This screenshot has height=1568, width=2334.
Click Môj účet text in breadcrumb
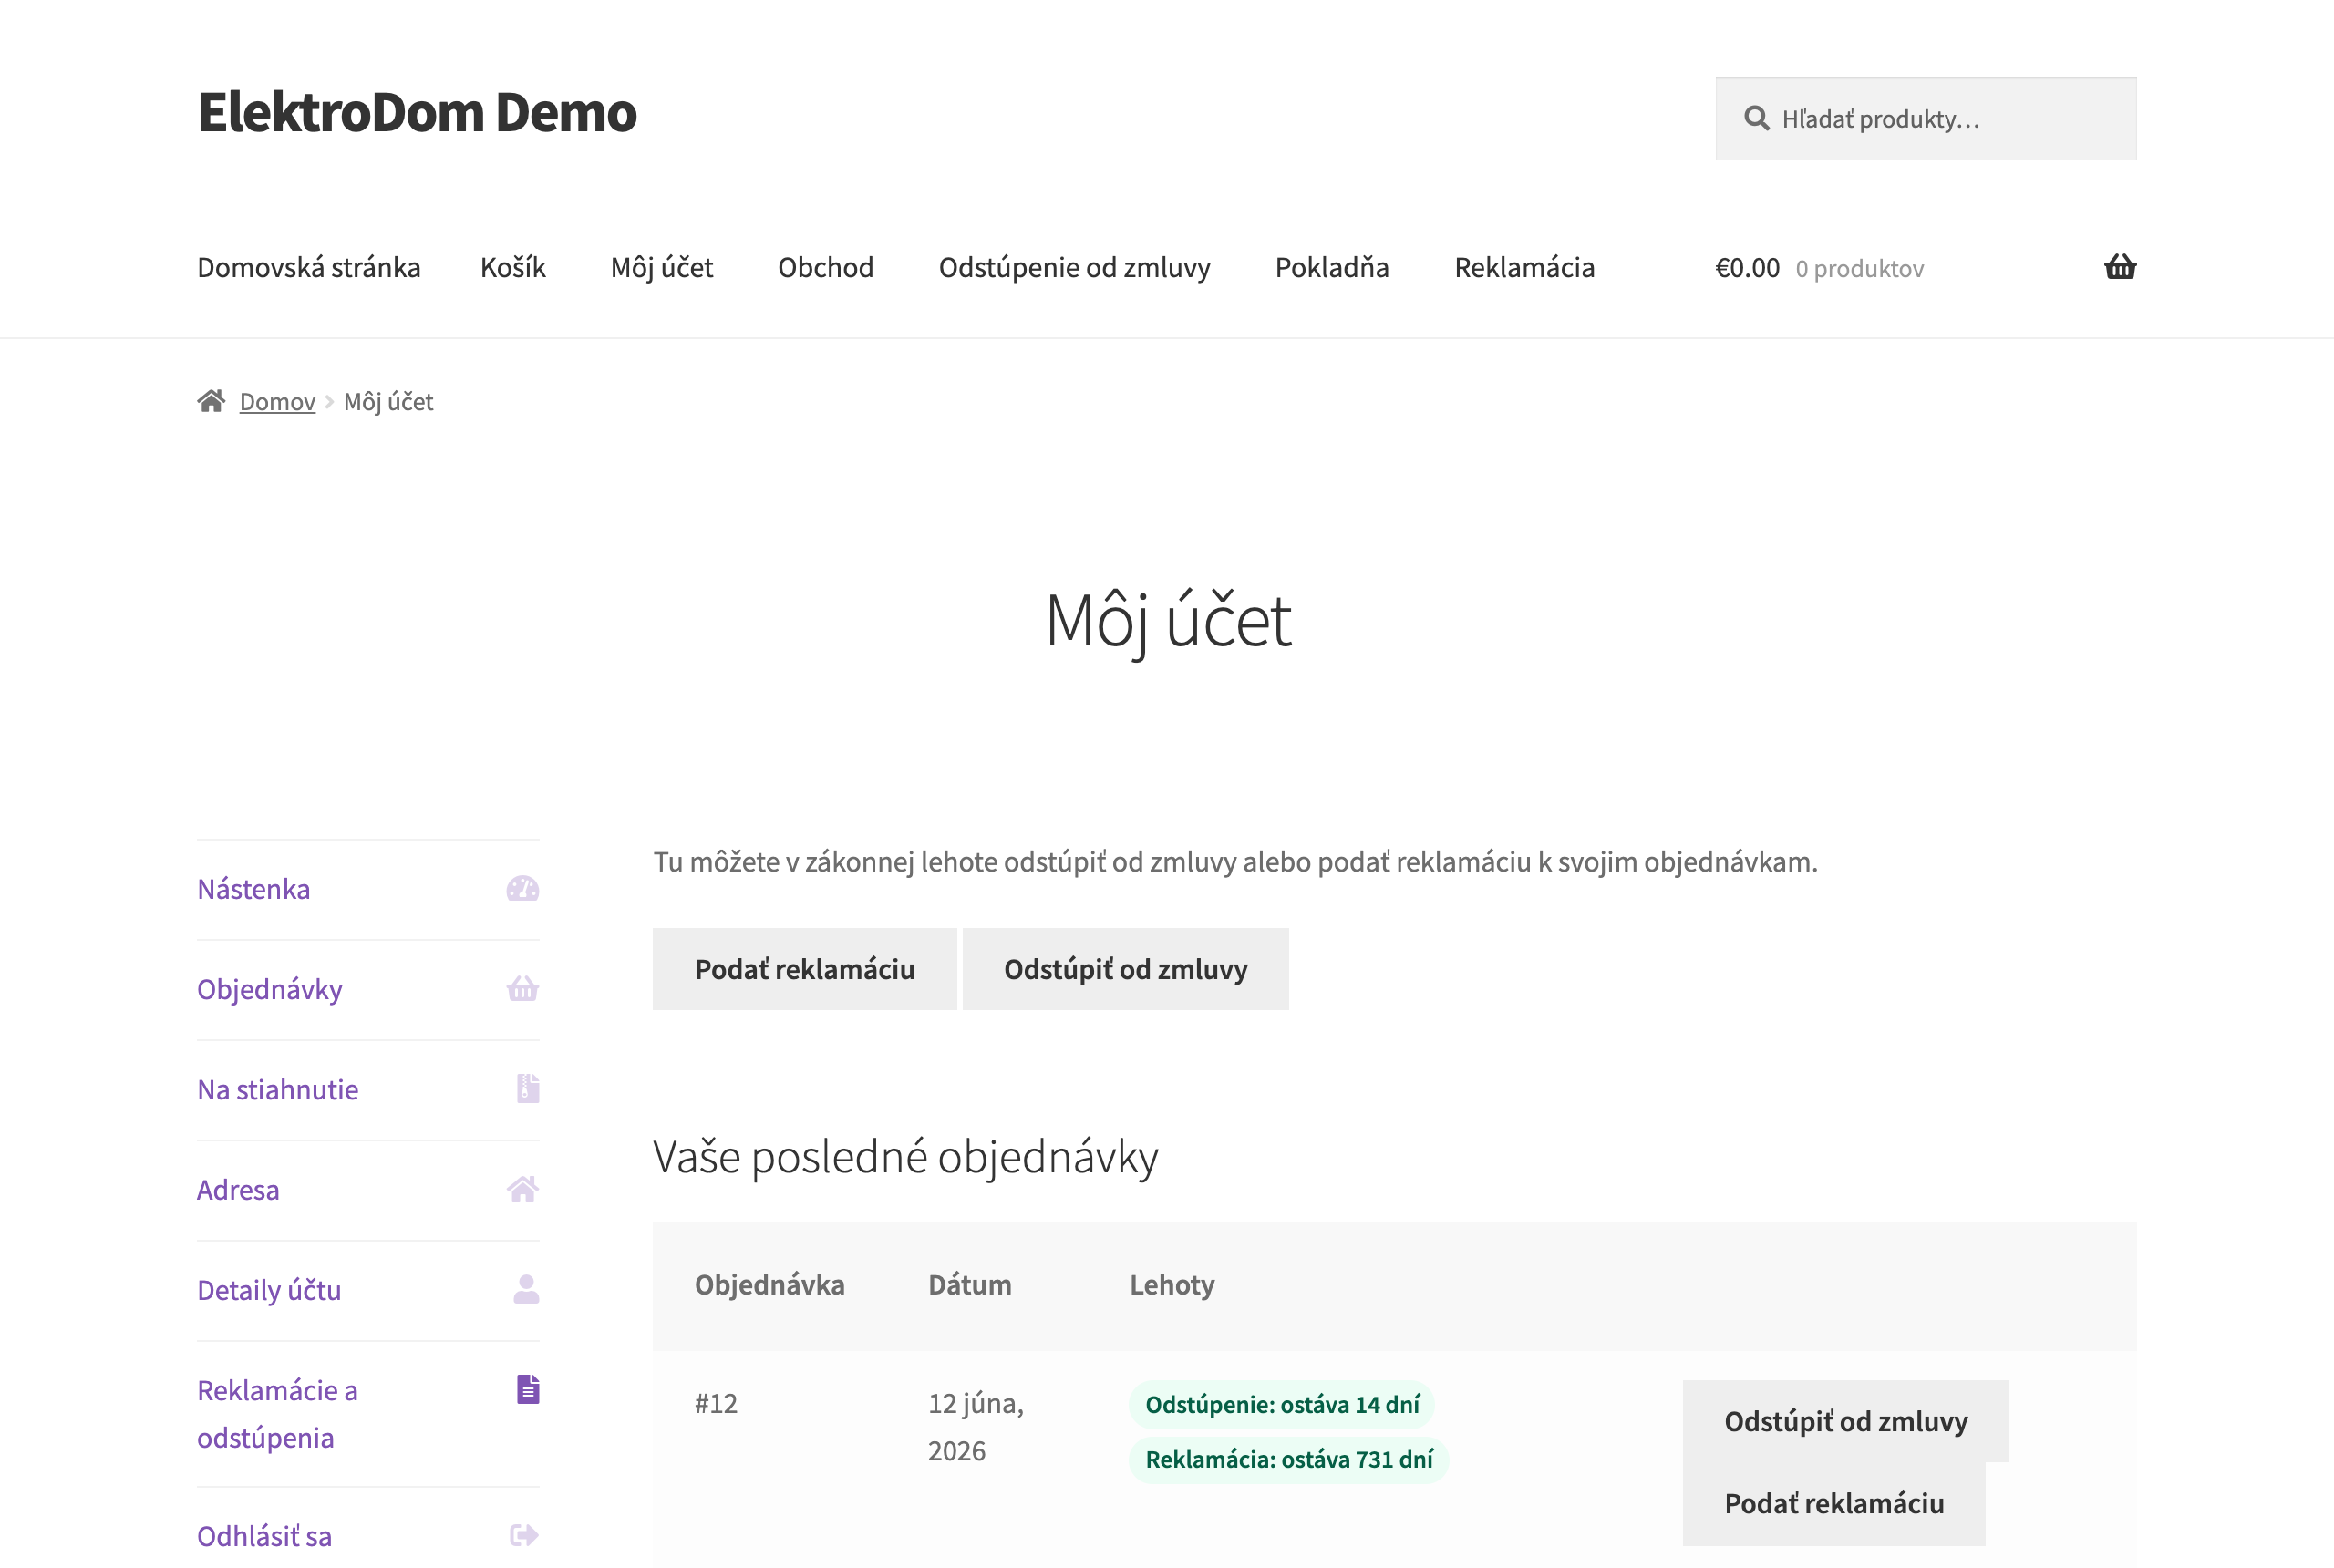point(388,402)
